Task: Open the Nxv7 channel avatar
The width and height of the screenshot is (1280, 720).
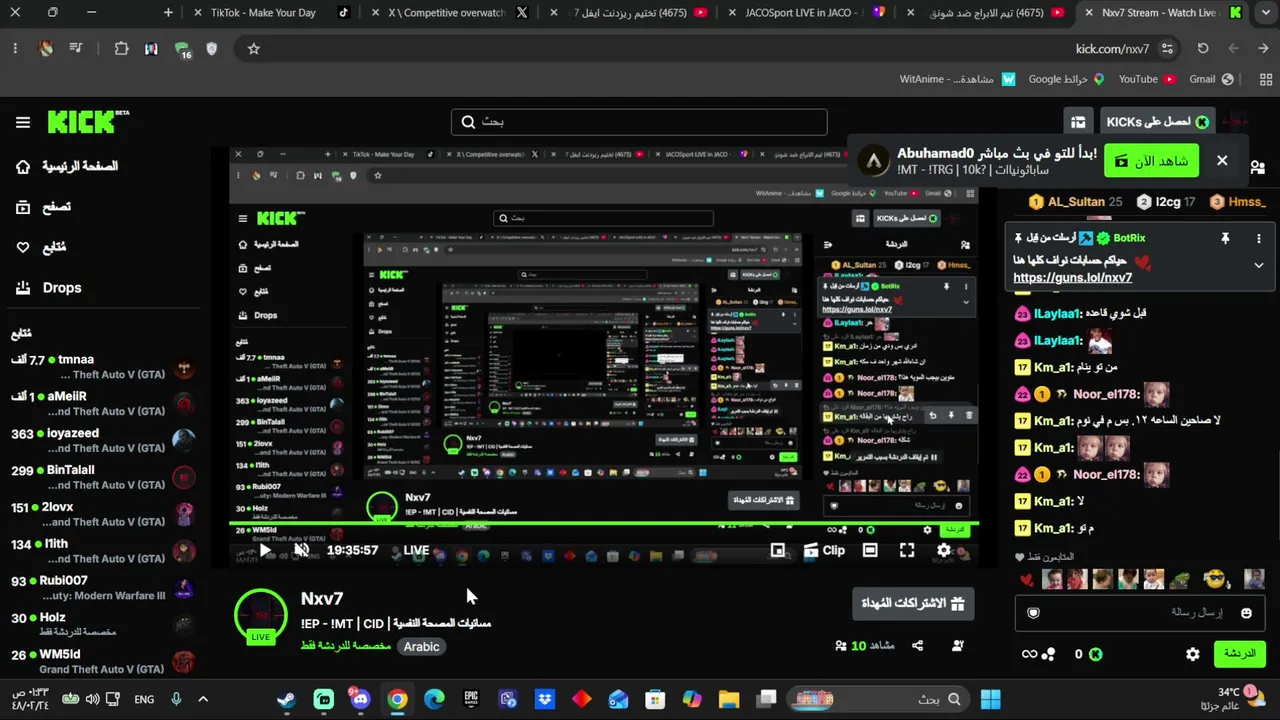Action: [261, 614]
